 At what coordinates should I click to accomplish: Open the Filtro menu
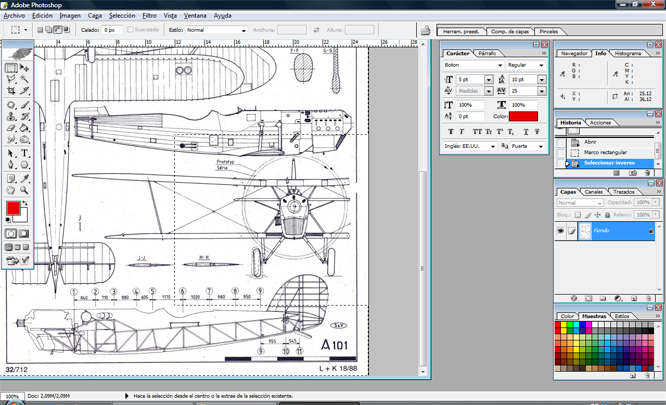tap(149, 16)
